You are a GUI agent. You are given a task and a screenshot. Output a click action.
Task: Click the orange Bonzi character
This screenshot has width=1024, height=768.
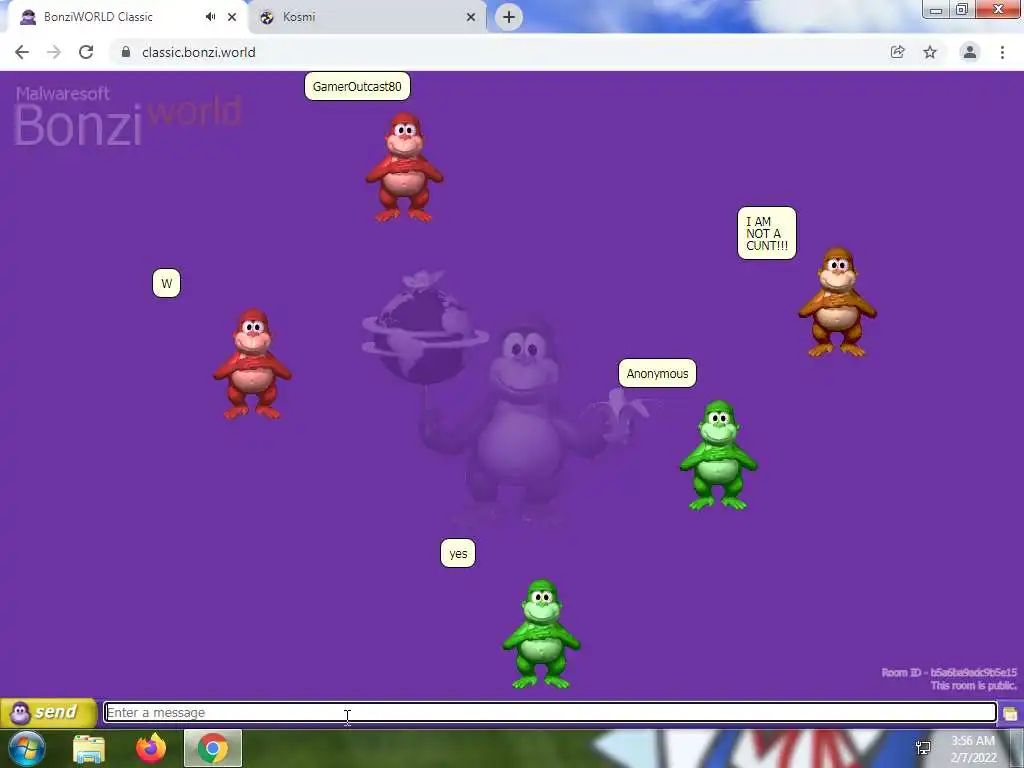point(837,302)
